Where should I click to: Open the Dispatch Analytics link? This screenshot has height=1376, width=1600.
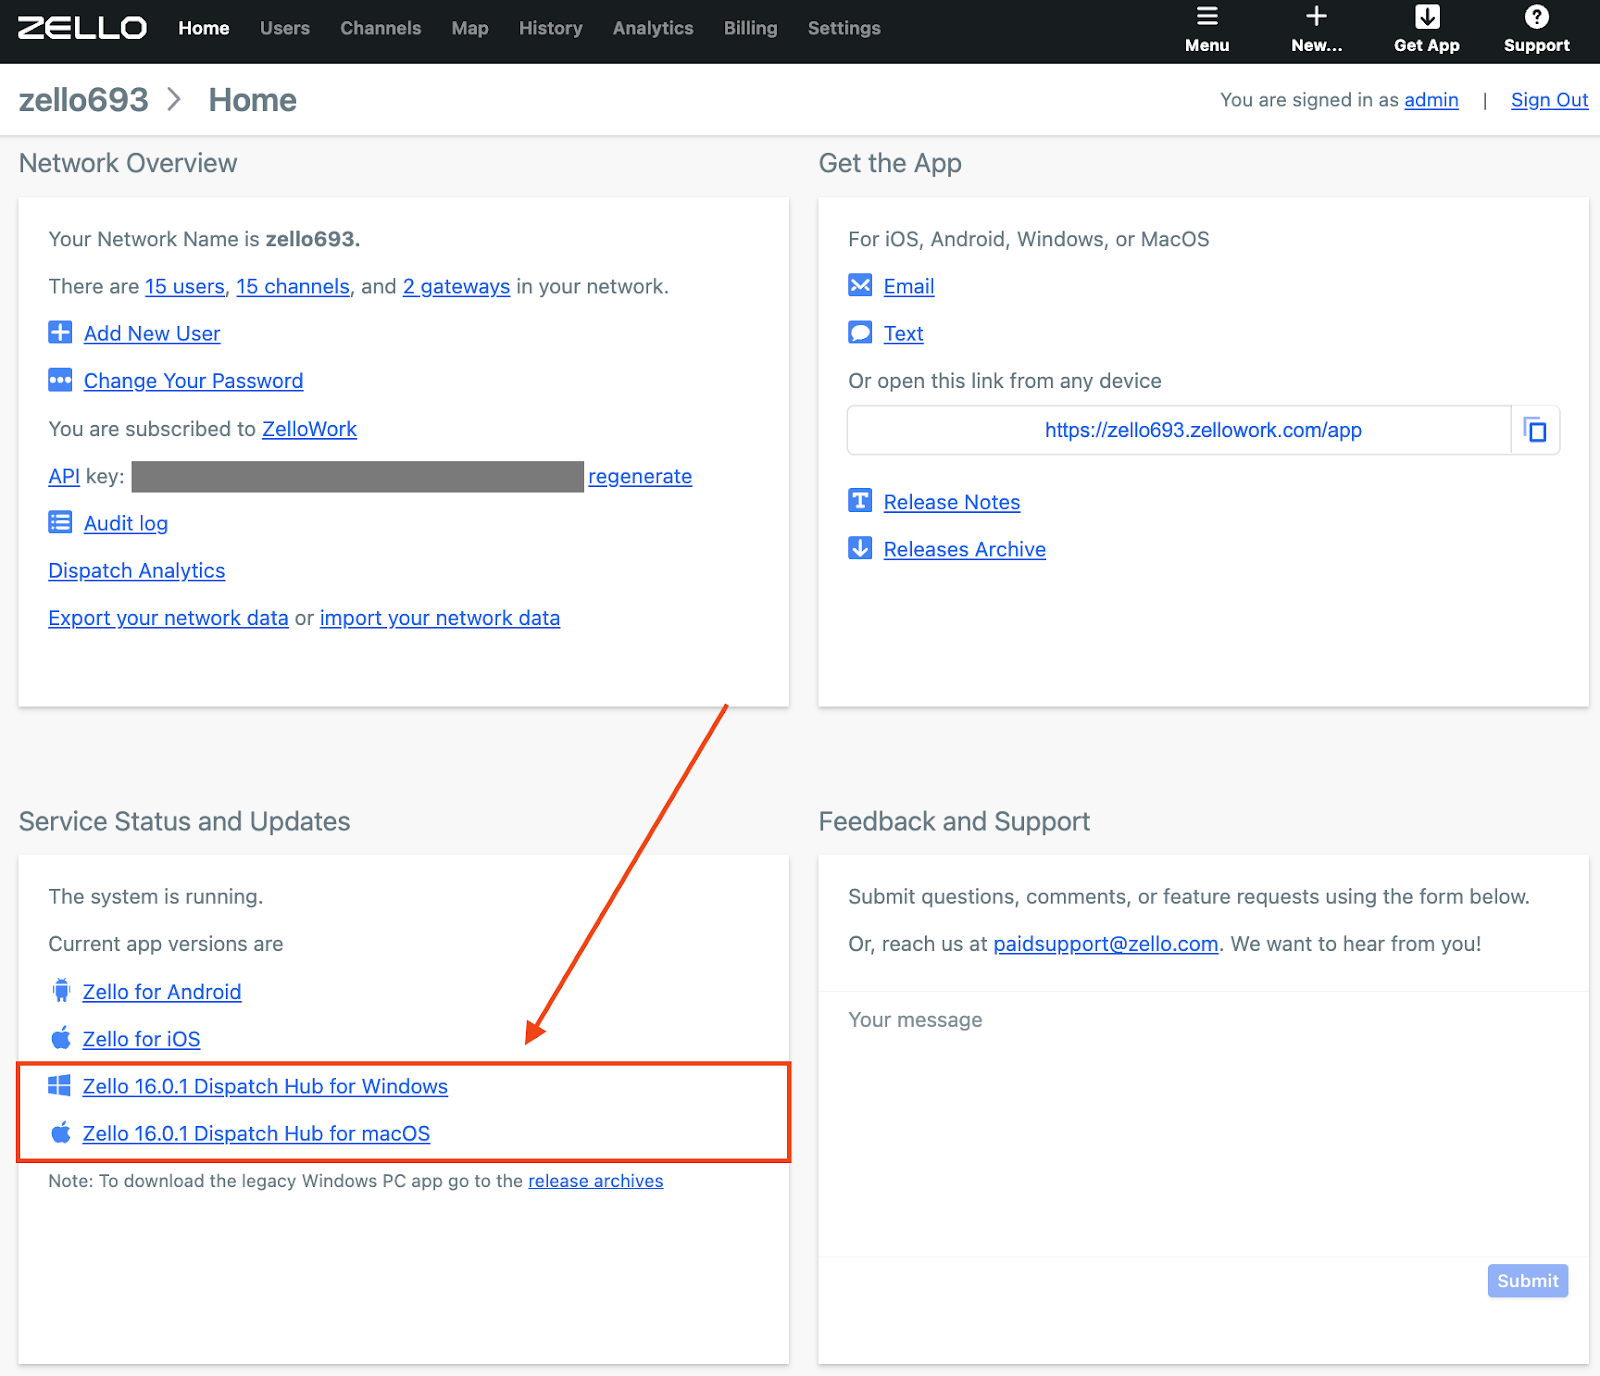(137, 571)
